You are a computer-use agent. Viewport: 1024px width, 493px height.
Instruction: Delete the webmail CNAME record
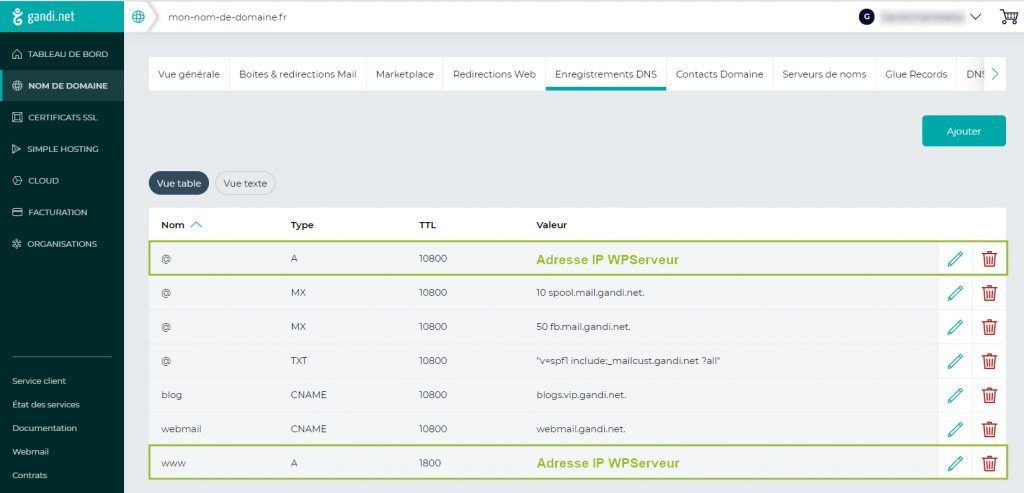point(989,429)
